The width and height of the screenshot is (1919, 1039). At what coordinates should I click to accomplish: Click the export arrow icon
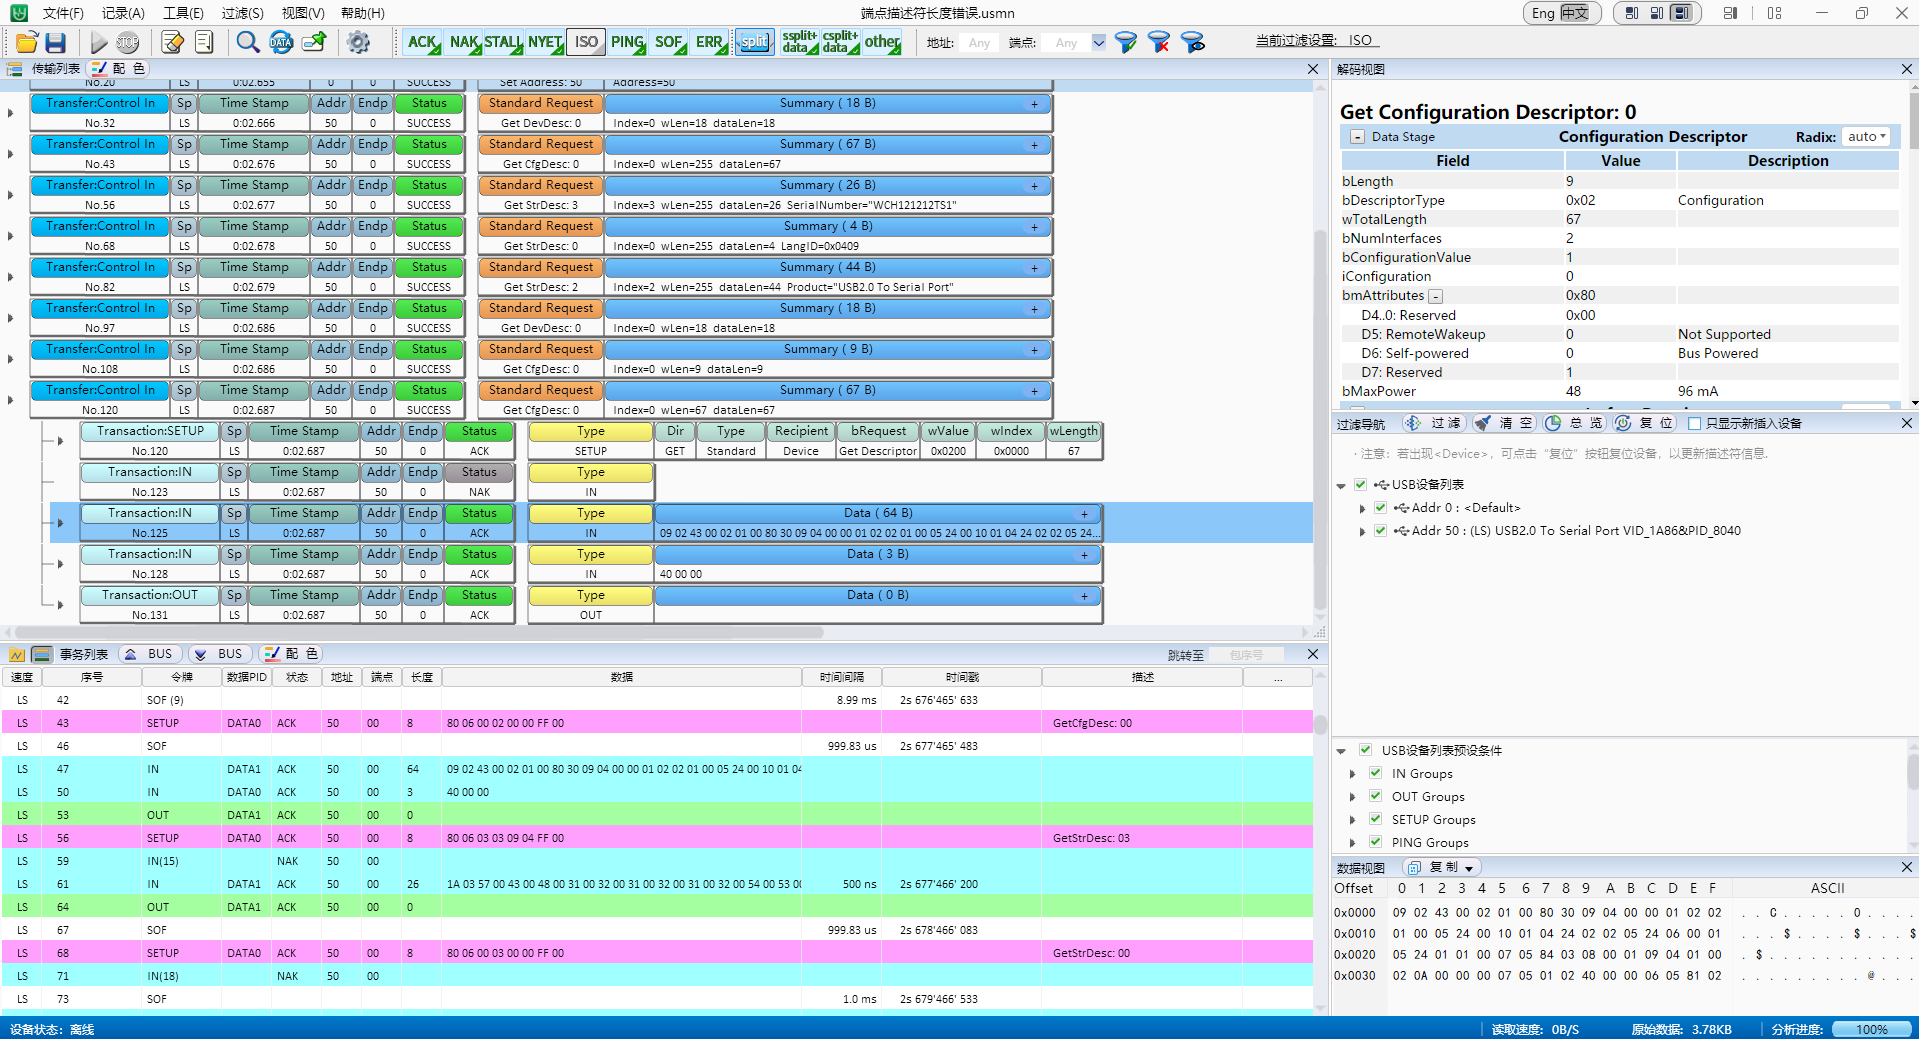(x=314, y=42)
